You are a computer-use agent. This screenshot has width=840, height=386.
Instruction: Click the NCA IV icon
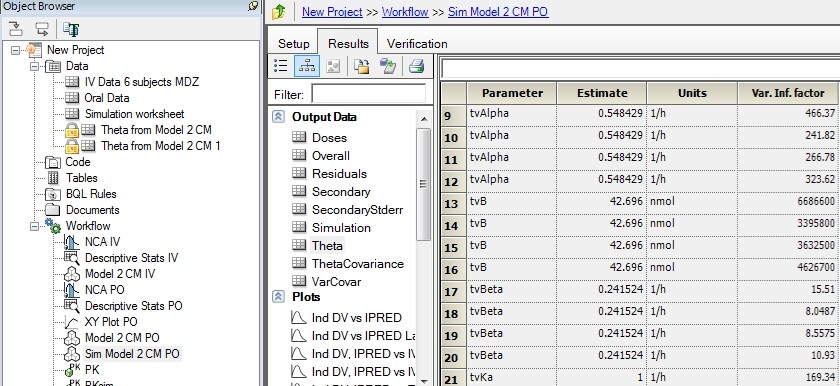coord(72,242)
